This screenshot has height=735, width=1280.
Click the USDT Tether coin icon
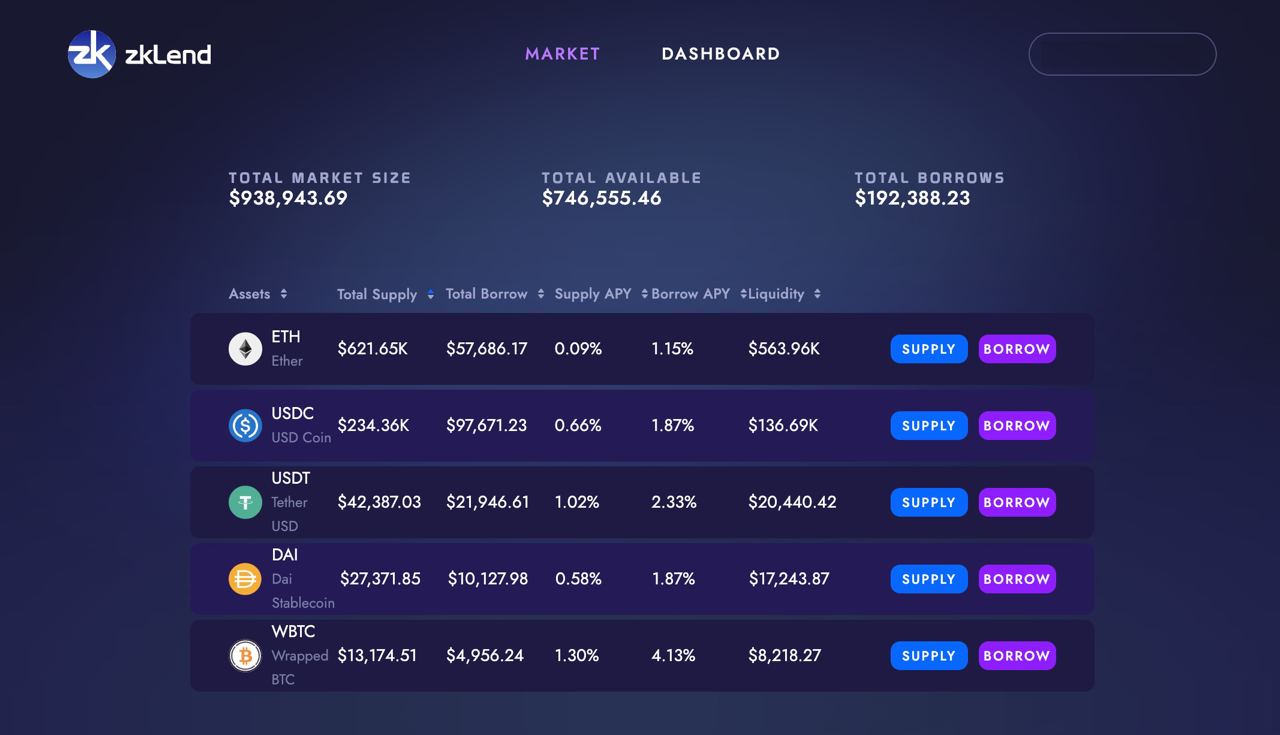pos(245,502)
